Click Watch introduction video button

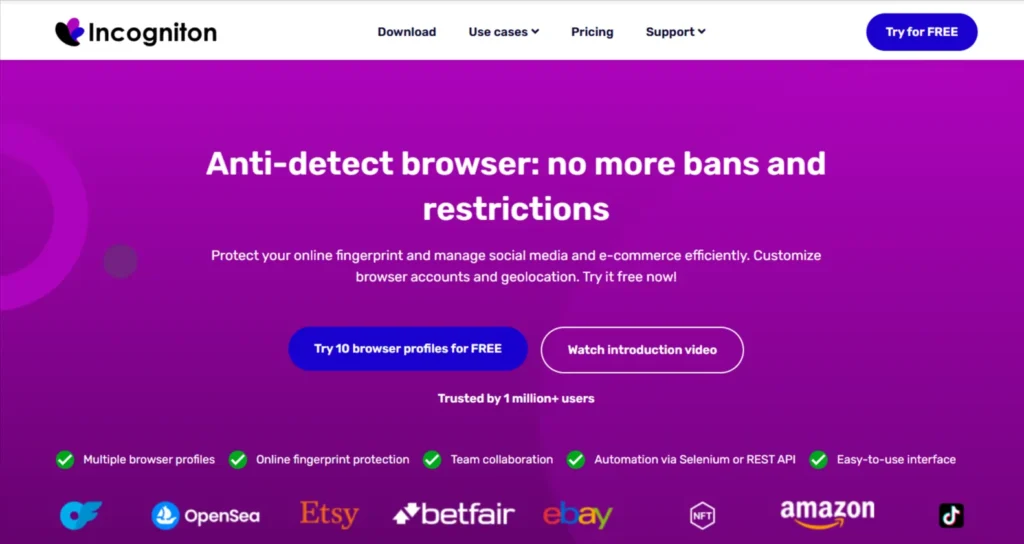tap(642, 350)
